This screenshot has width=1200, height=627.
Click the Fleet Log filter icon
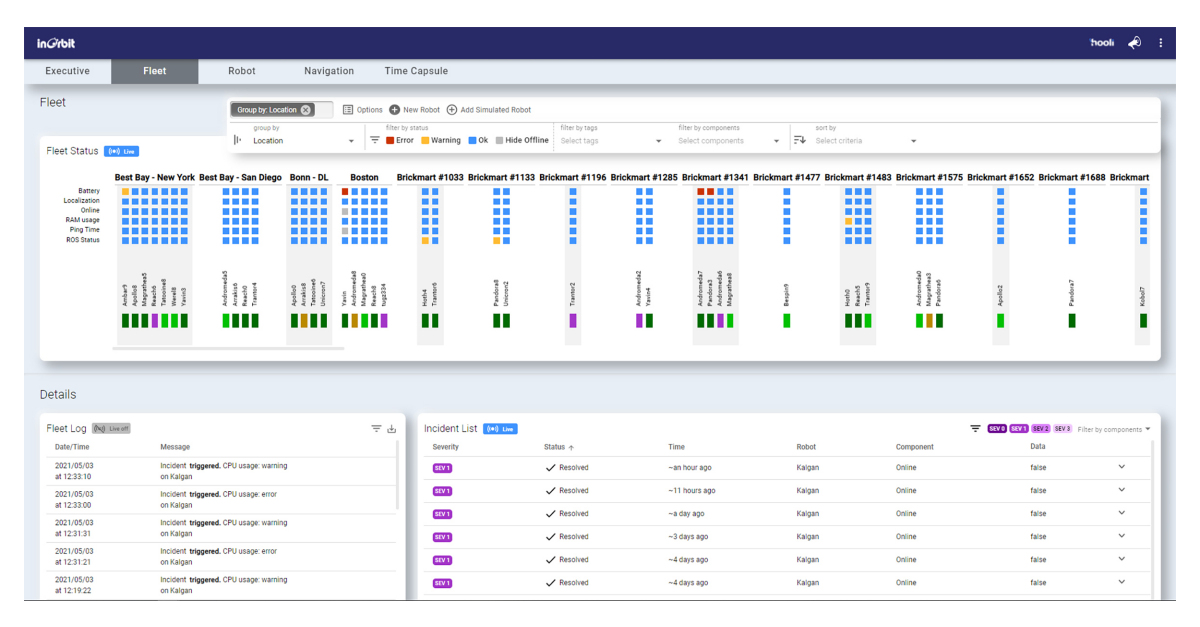pyautogui.click(x=377, y=428)
